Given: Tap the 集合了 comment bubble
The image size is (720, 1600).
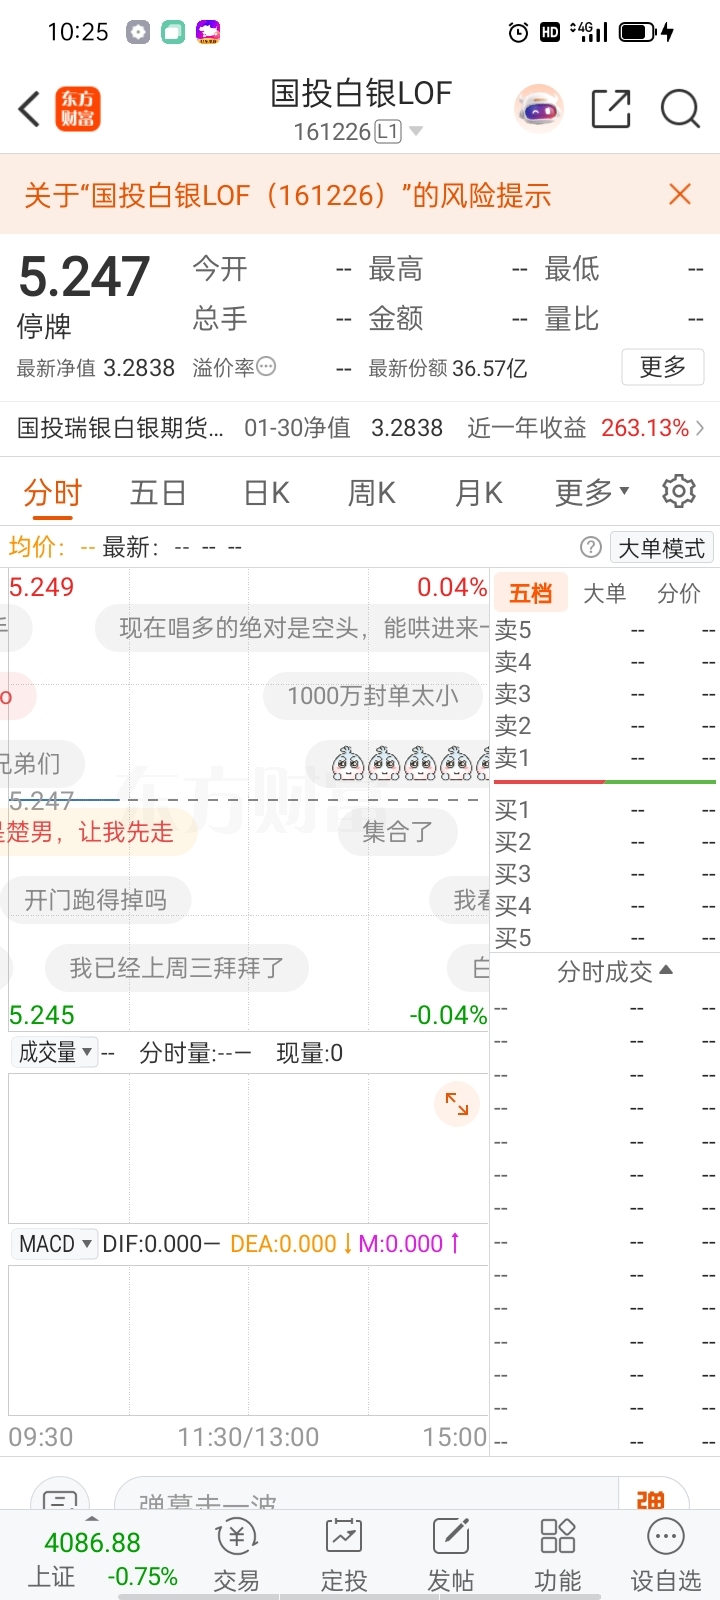Looking at the screenshot, I should coord(397,832).
